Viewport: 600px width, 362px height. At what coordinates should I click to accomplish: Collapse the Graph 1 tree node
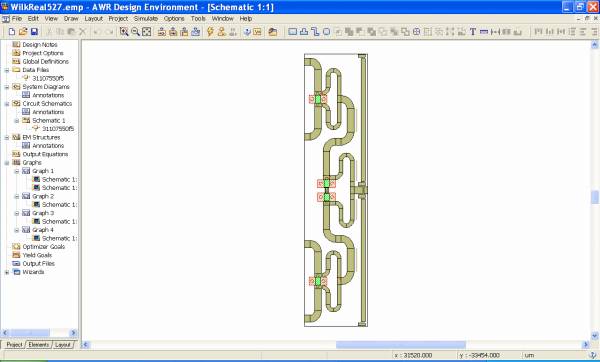16,171
